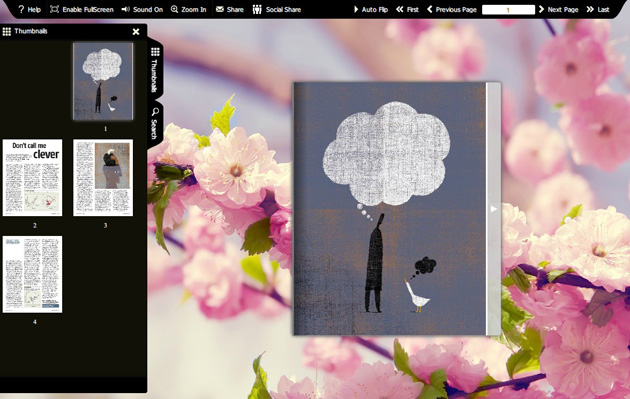Screen dimensions: 630x399
Task: Toggle the Sound On control
Action: point(142,9)
